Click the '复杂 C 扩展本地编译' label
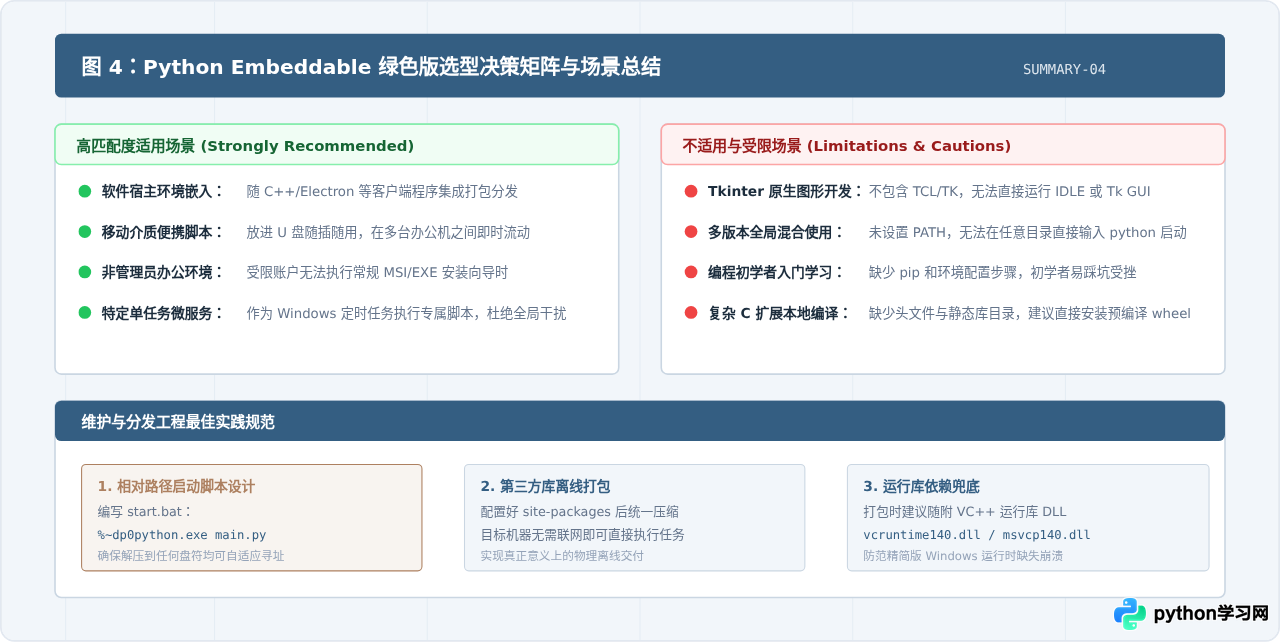The image size is (1280, 642). pos(773,313)
